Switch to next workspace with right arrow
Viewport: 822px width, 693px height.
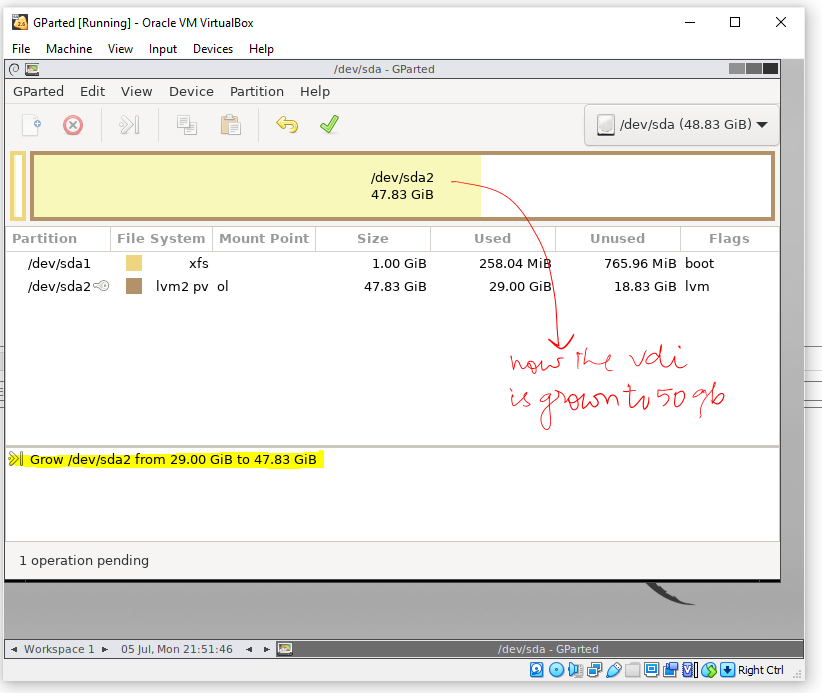(x=105, y=649)
